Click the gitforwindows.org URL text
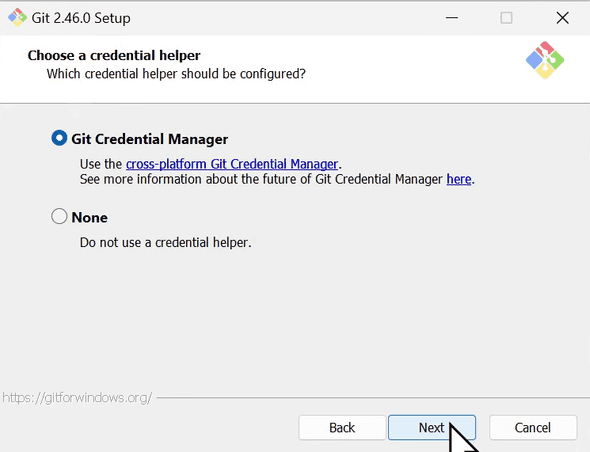The height and width of the screenshot is (452, 590). (77, 398)
